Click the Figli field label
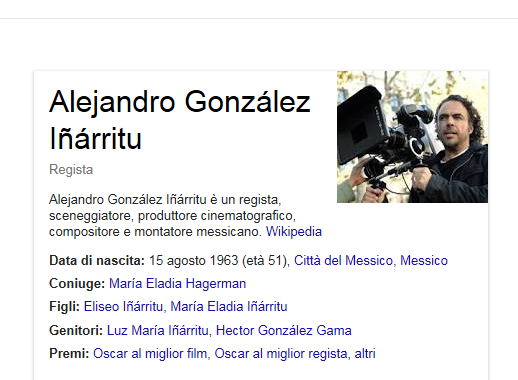The image size is (518, 380). coord(64,307)
